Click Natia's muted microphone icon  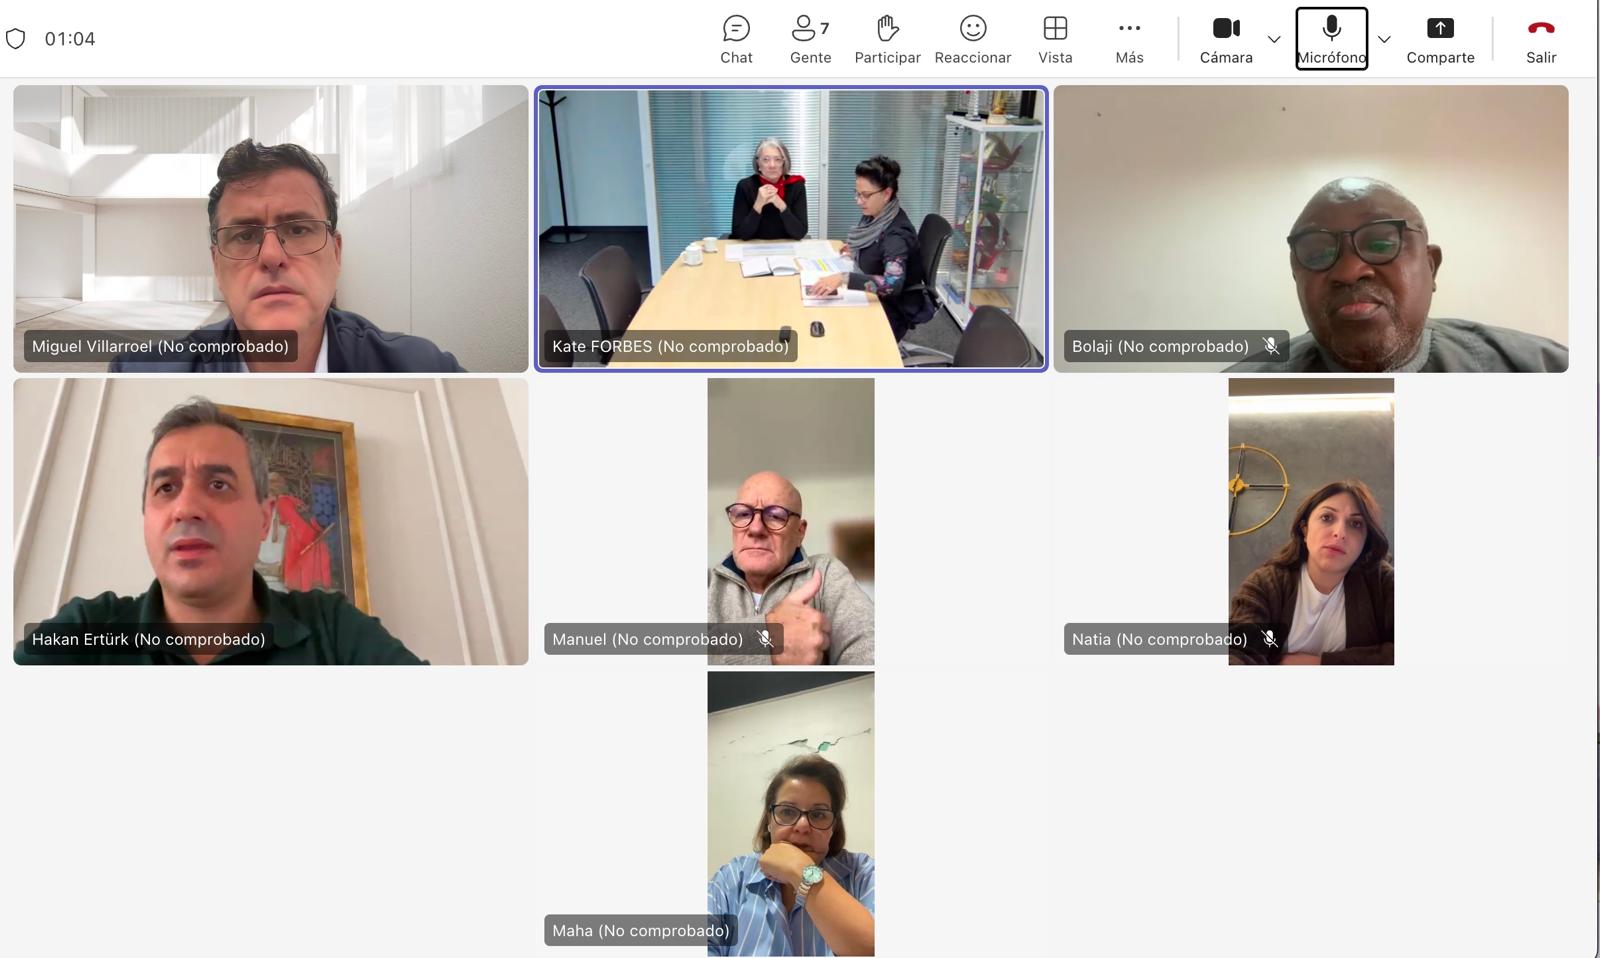pyautogui.click(x=1270, y=639)
